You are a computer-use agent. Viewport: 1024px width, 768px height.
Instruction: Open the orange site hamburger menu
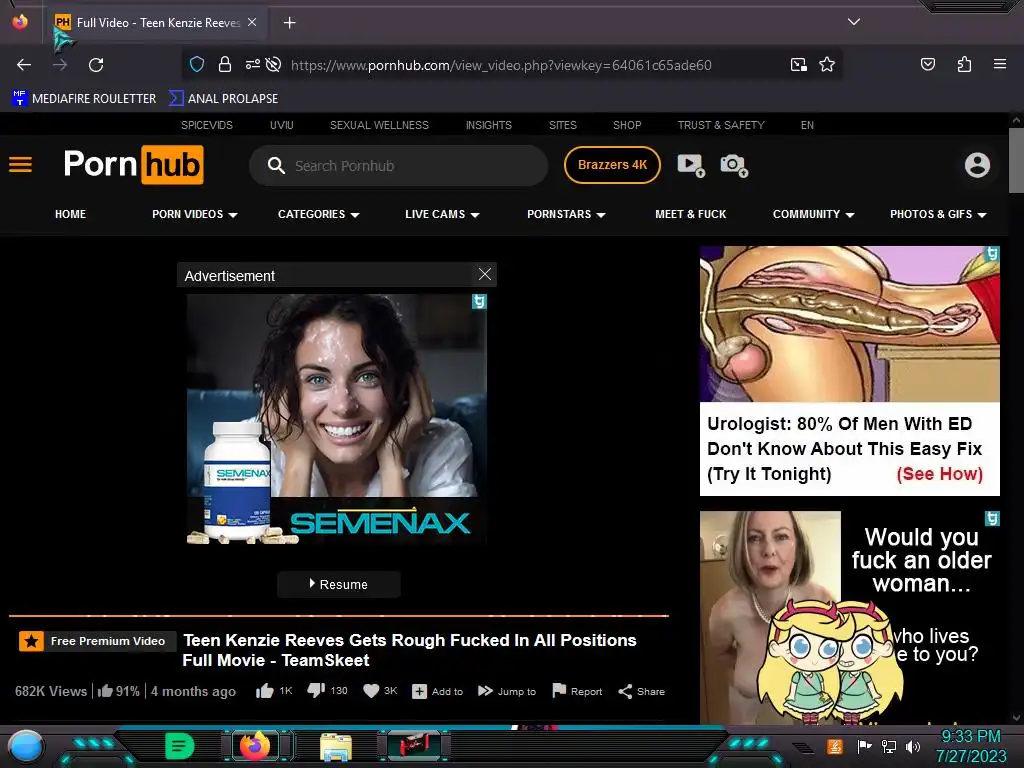(x=20, y=165)
